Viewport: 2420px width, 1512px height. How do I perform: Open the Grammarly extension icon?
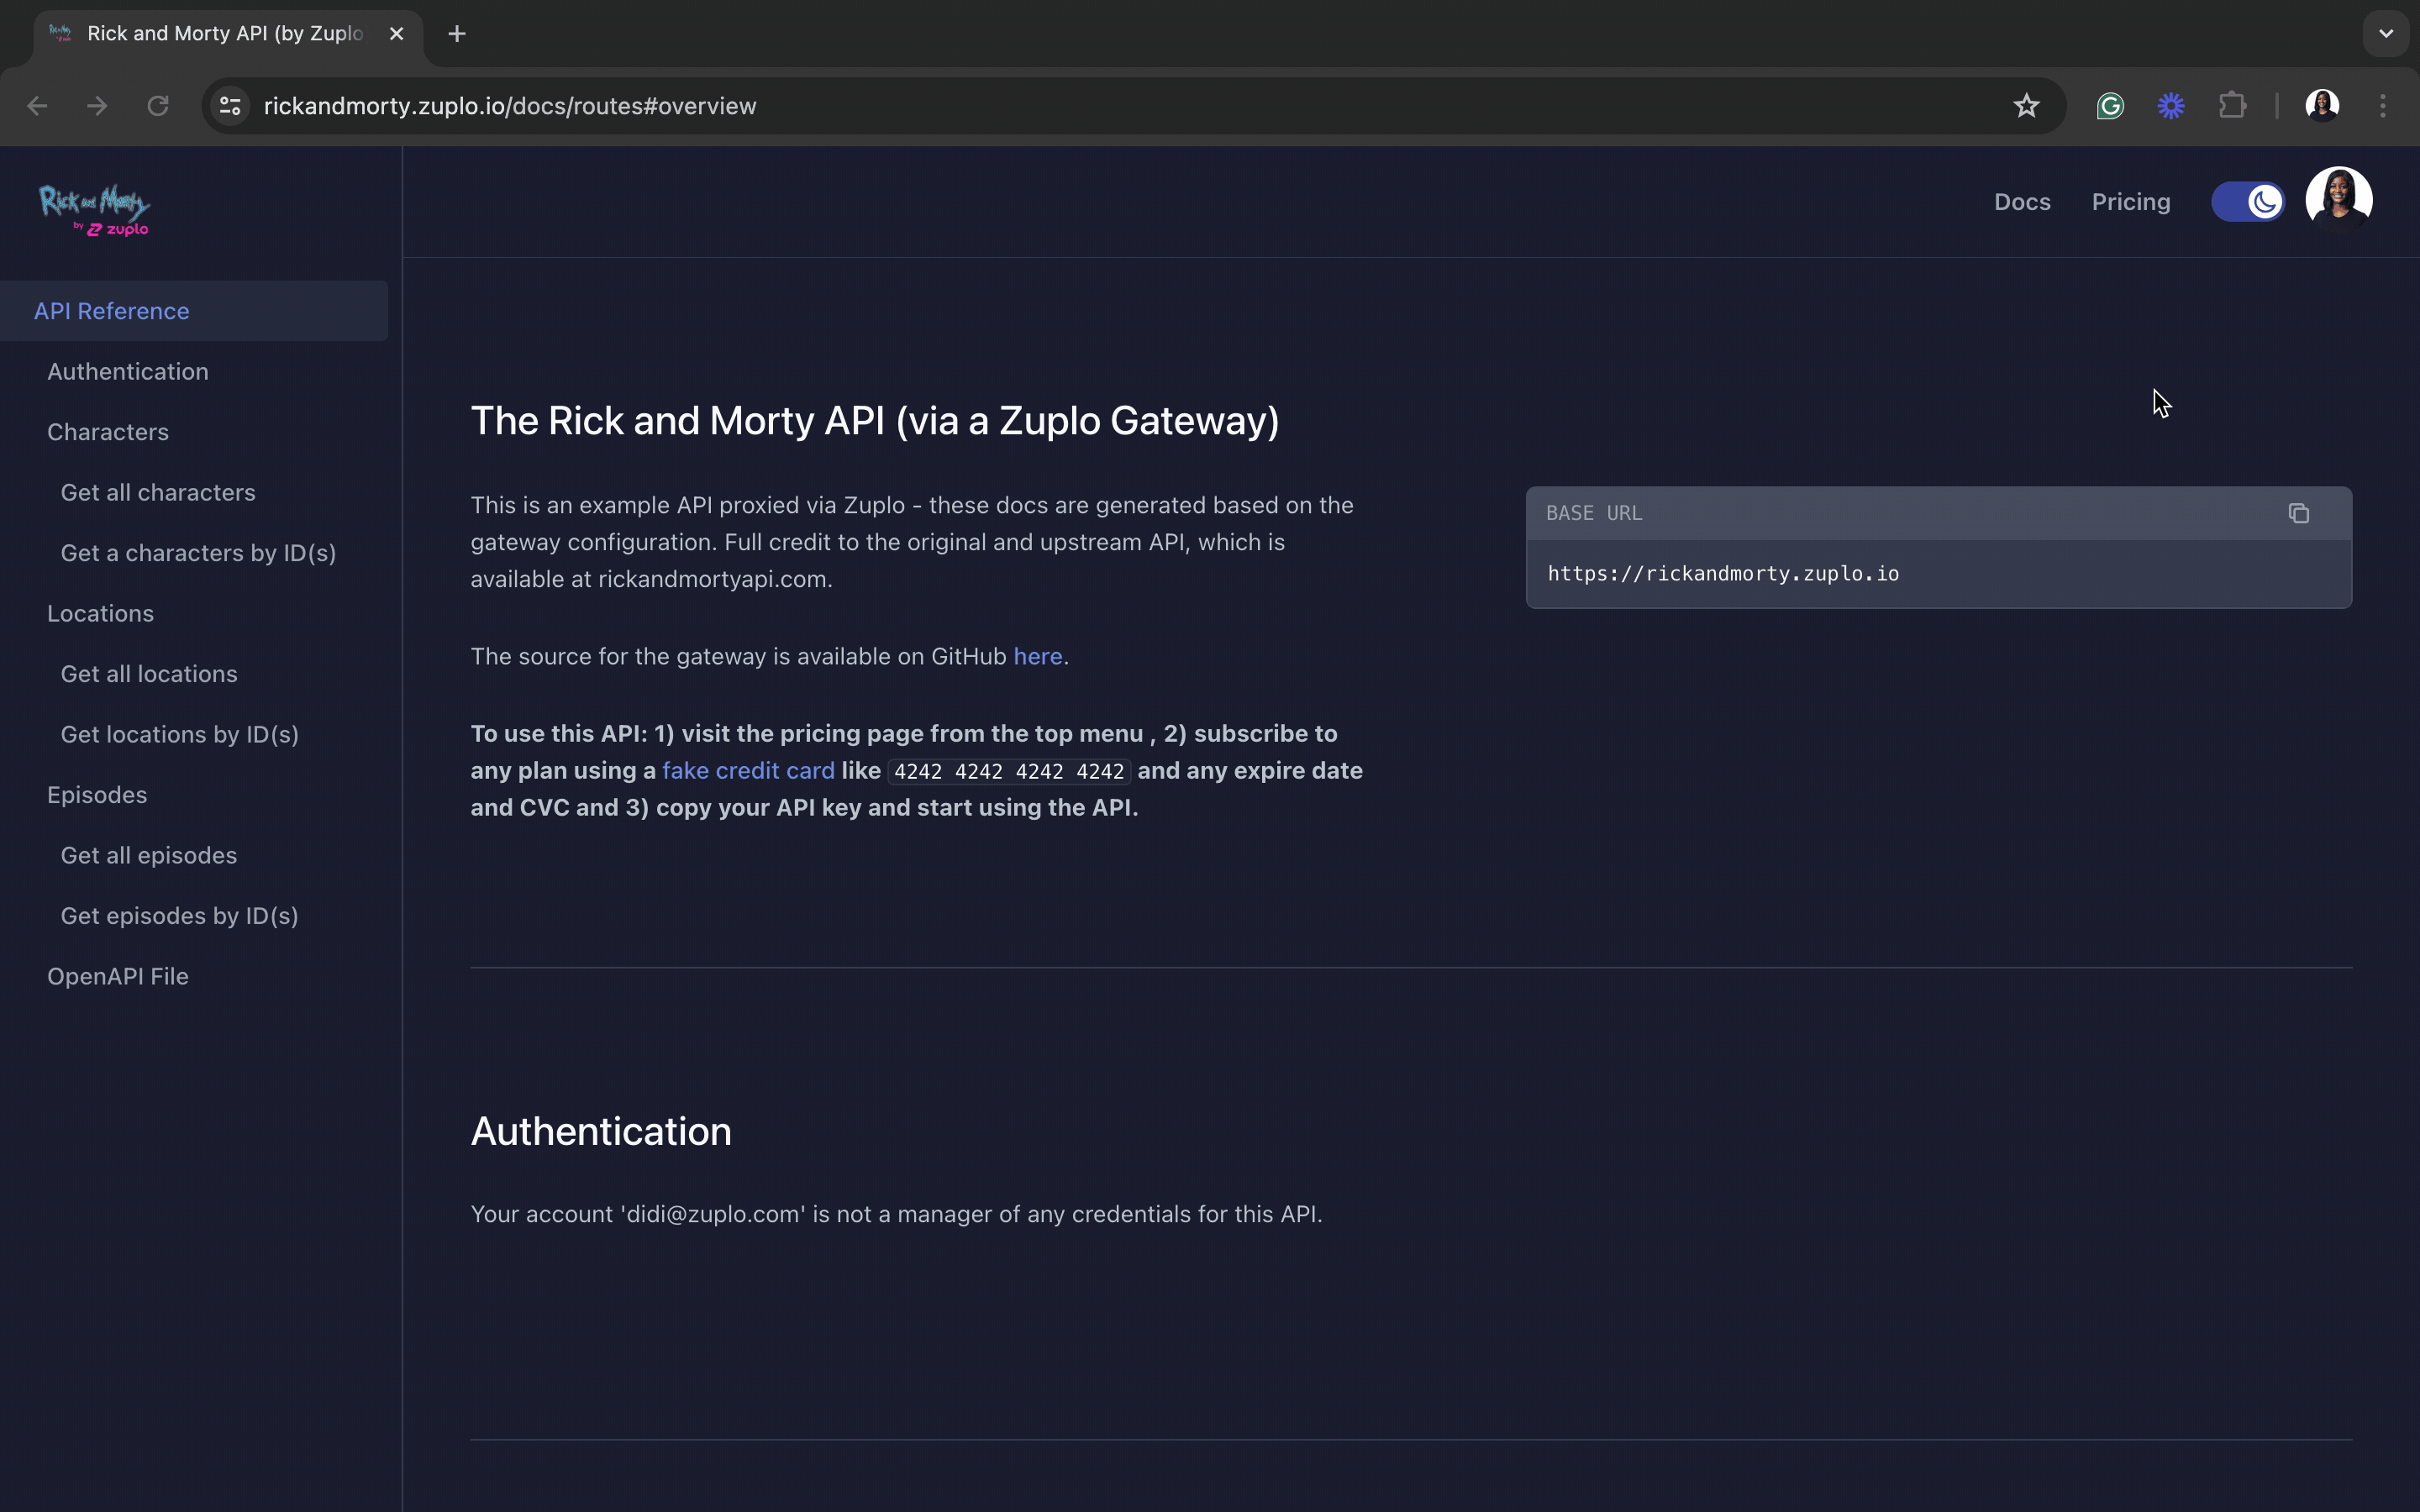tap(2109, 105)
